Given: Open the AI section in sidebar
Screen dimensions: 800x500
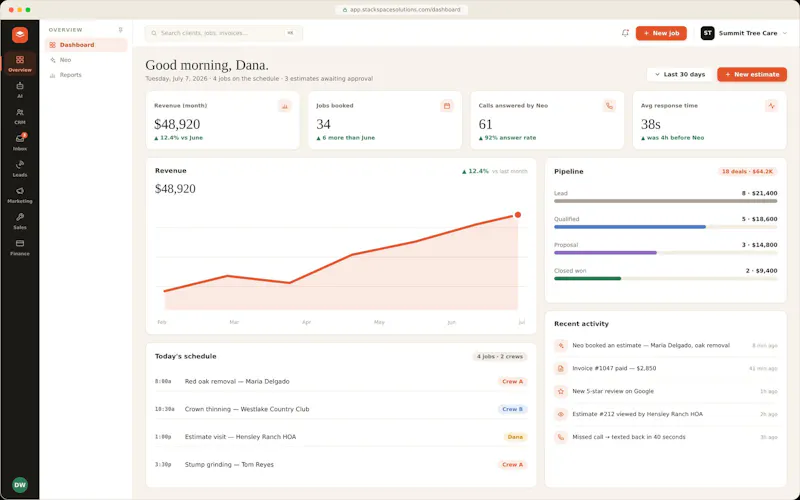Looking at the screenshot, I should pos(20,90).
